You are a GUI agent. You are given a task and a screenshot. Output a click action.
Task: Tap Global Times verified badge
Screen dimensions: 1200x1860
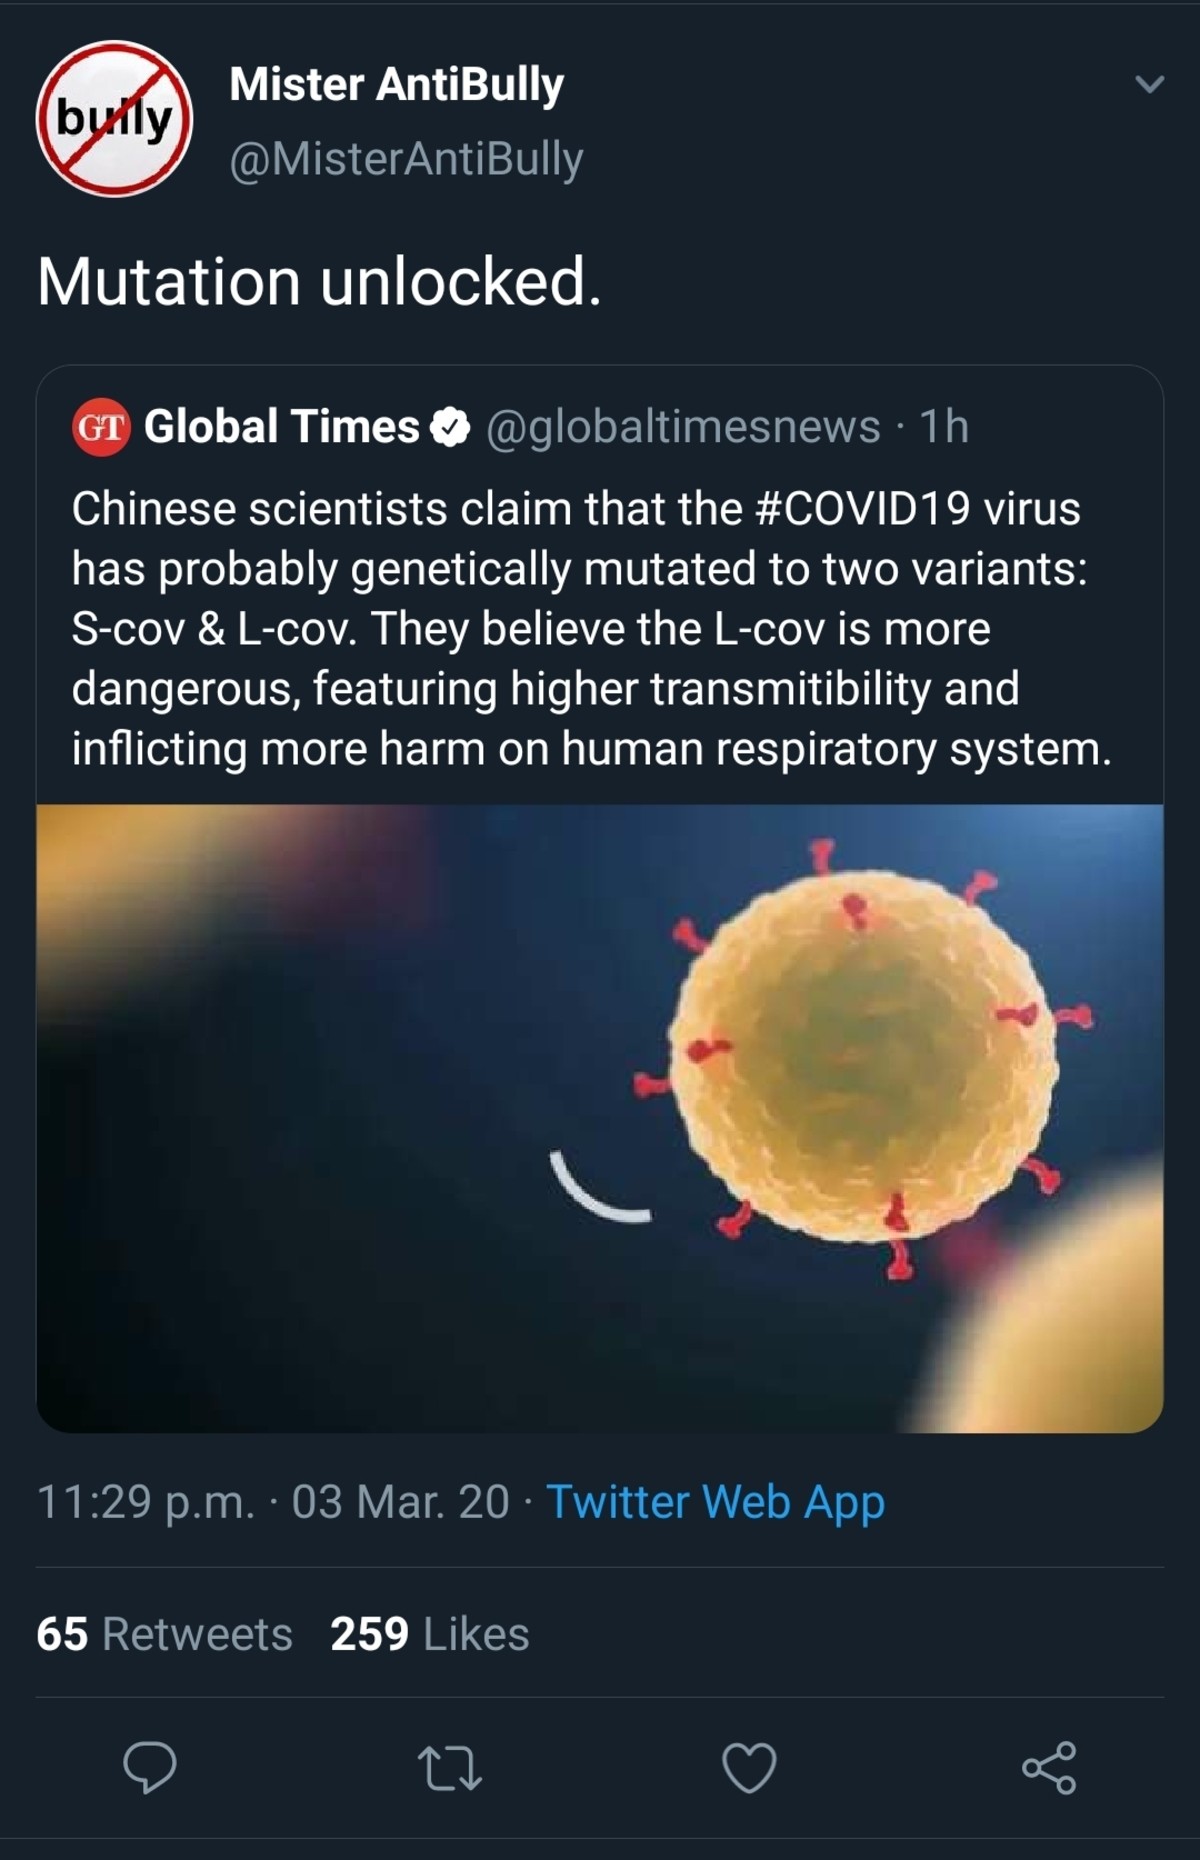pos(450,427)
